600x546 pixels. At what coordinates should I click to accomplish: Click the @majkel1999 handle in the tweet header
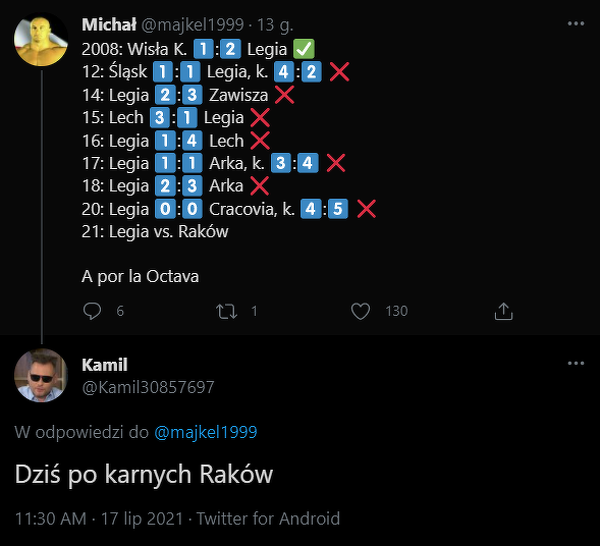(187, 22)
